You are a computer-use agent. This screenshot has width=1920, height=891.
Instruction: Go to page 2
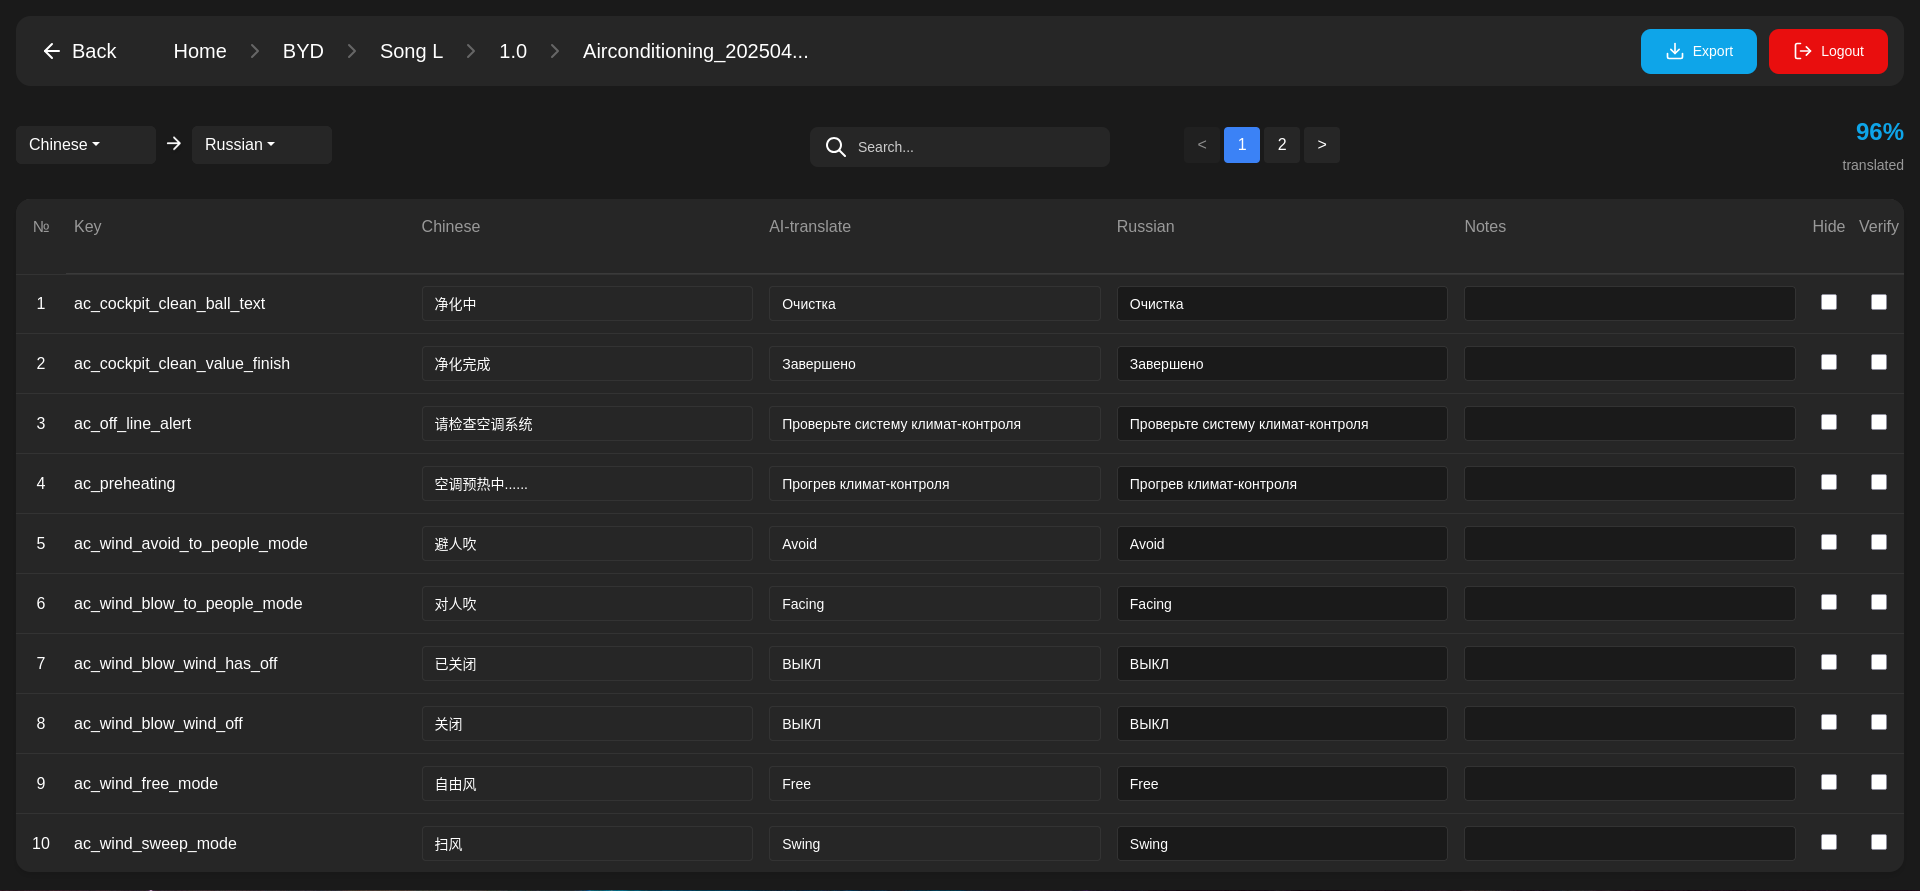(1282, 145)
